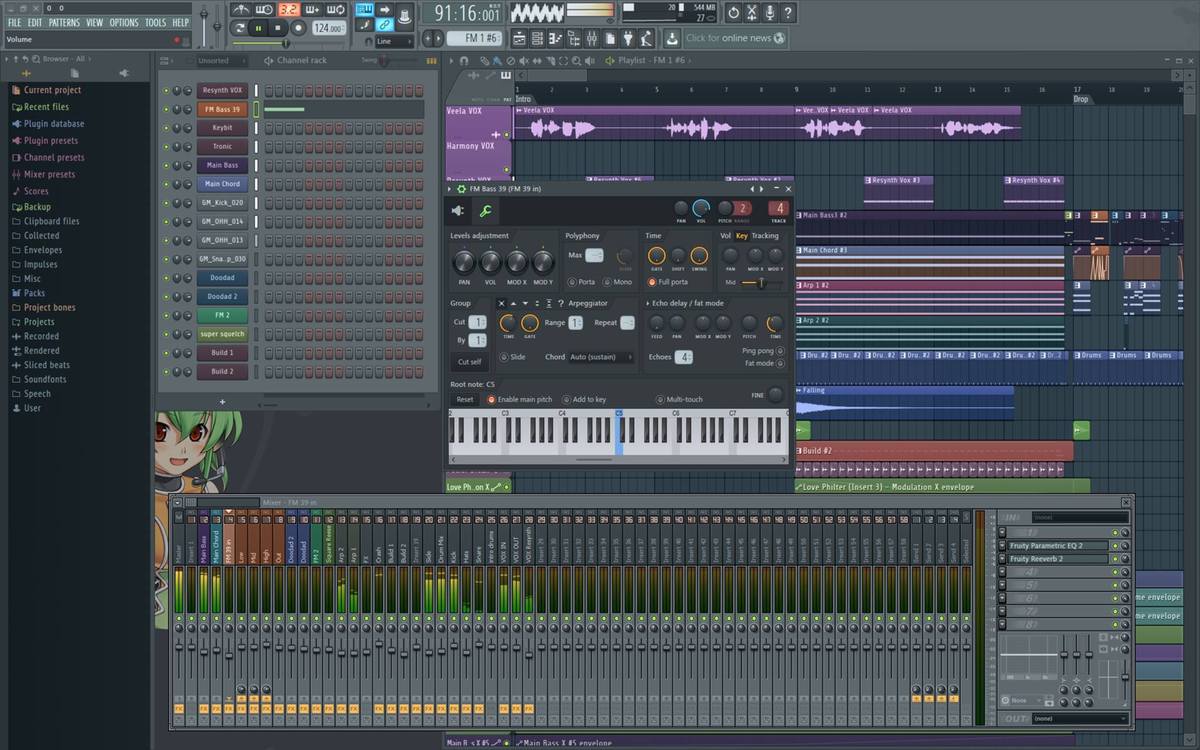Click the record button in transport
The image size is (1200, 750).
tap(297, 29)
